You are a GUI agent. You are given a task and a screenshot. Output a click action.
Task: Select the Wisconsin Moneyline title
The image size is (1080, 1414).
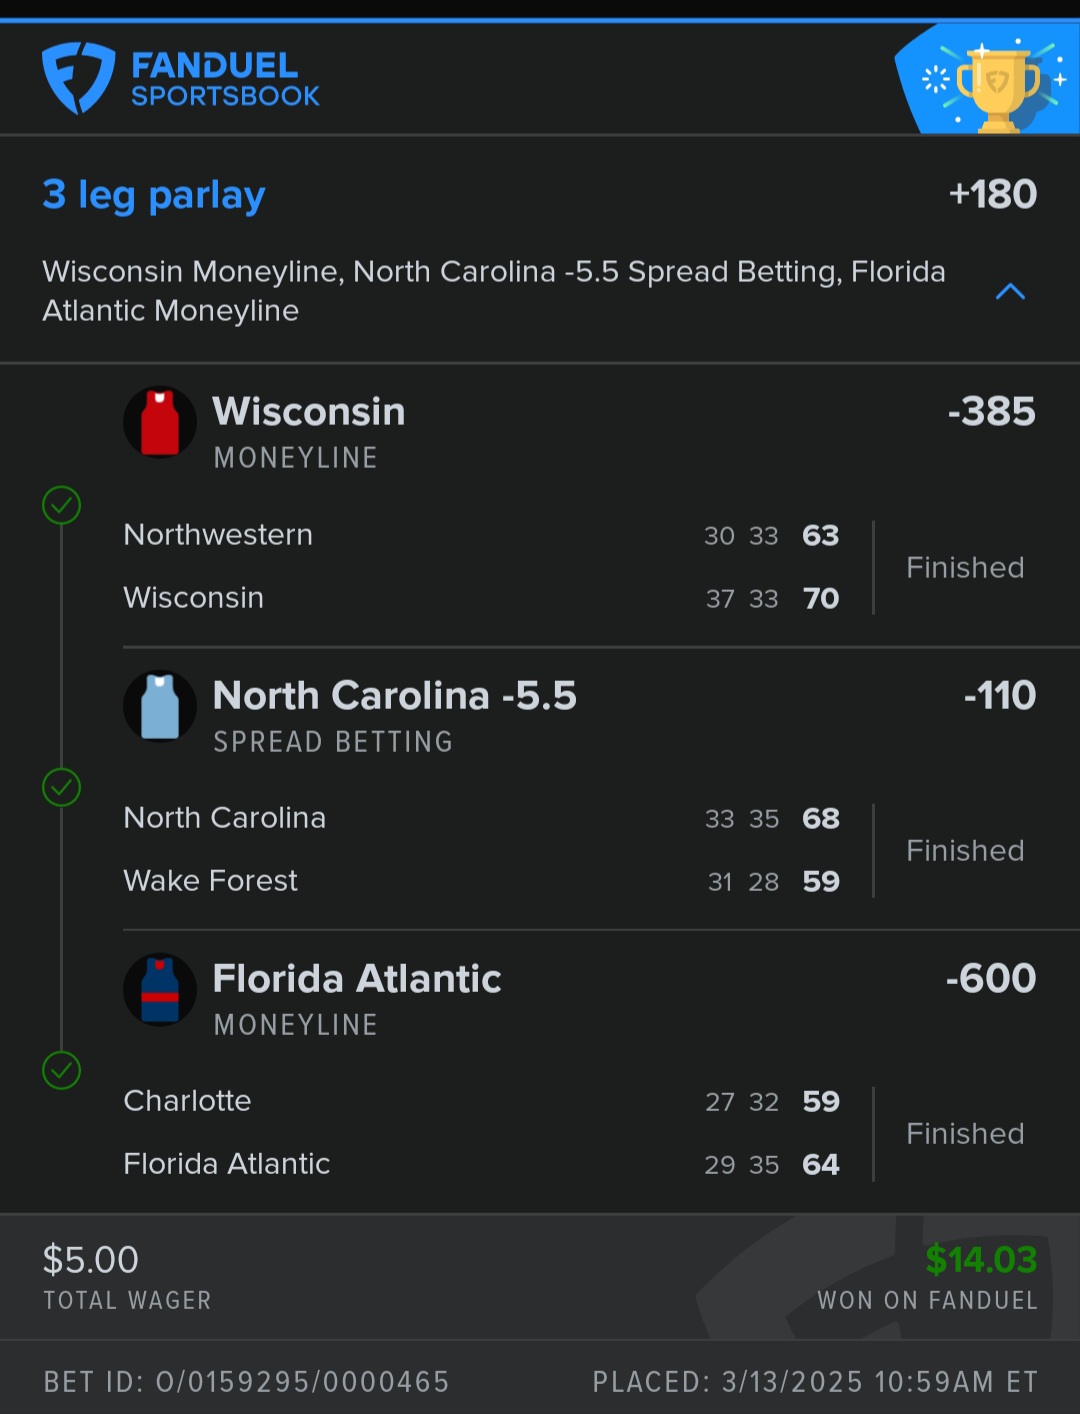(309, 412)
